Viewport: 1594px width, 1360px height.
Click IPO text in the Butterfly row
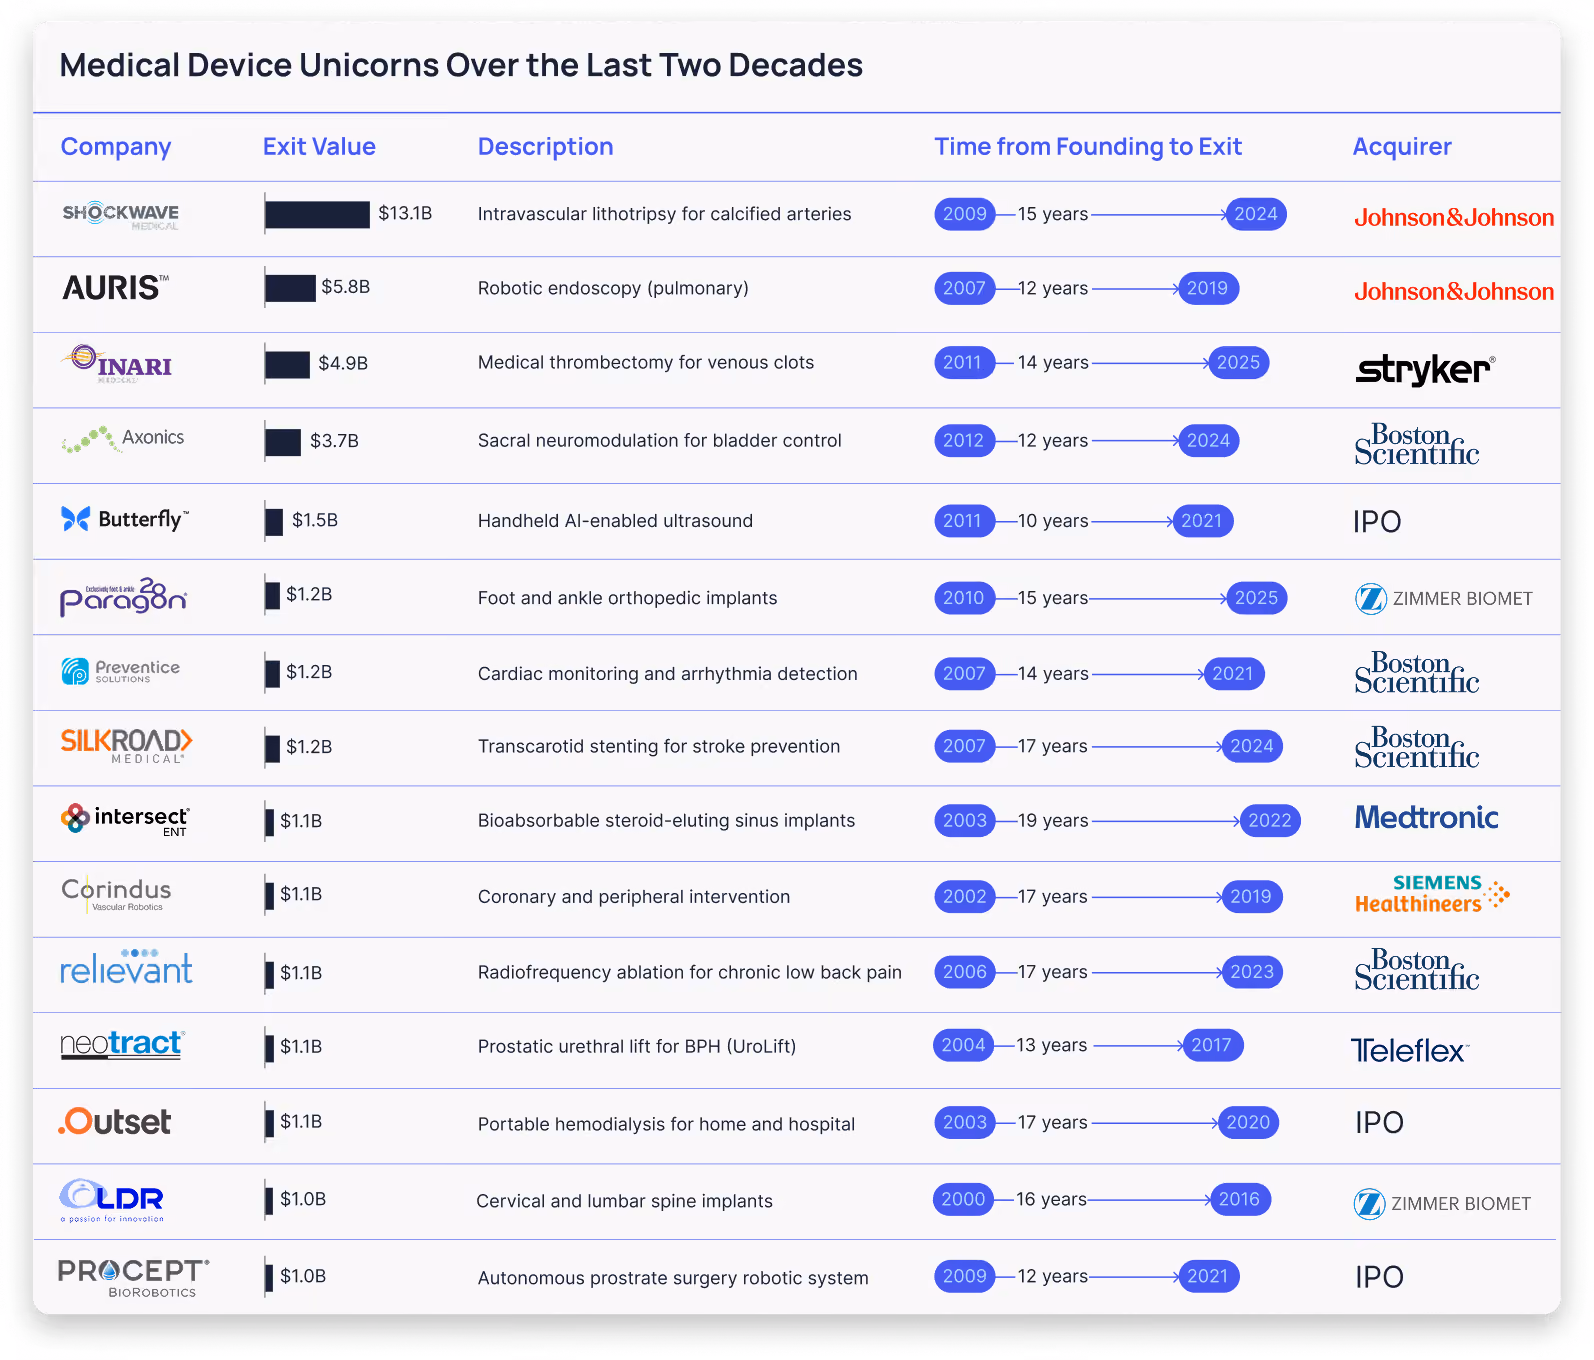pos(1377,522)
